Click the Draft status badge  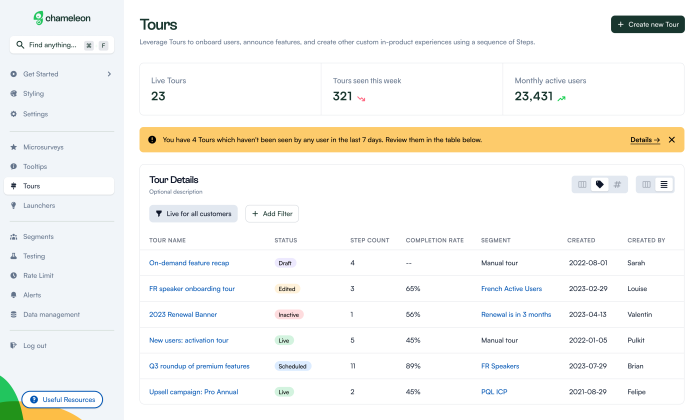(285, 263)
